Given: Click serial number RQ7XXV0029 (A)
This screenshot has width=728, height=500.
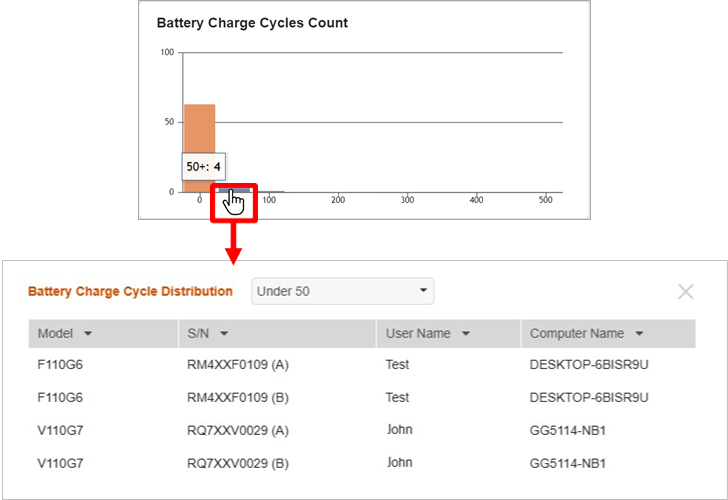Looking at the screenshot, I should [238, 431].
